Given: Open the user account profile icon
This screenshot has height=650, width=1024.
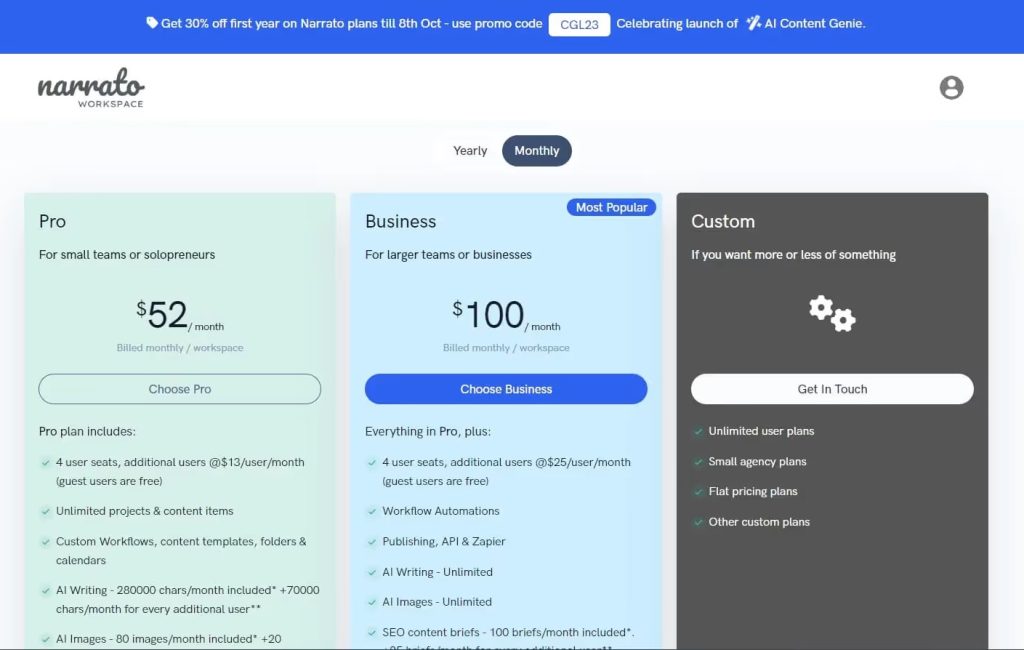Looking at the screenshot, I should pyautogui.click(x=951, y=88).
